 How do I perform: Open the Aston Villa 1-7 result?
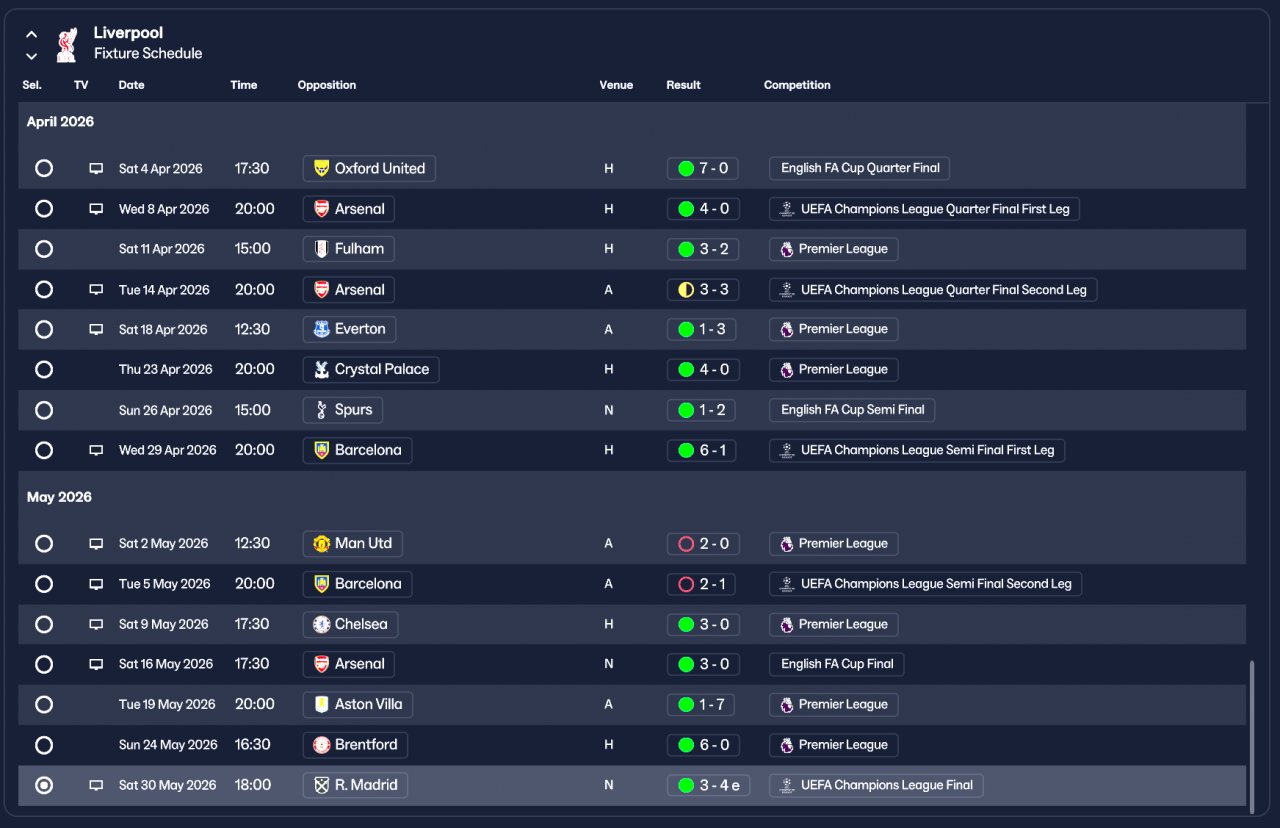pyautogui.click(x=701, y=705)
